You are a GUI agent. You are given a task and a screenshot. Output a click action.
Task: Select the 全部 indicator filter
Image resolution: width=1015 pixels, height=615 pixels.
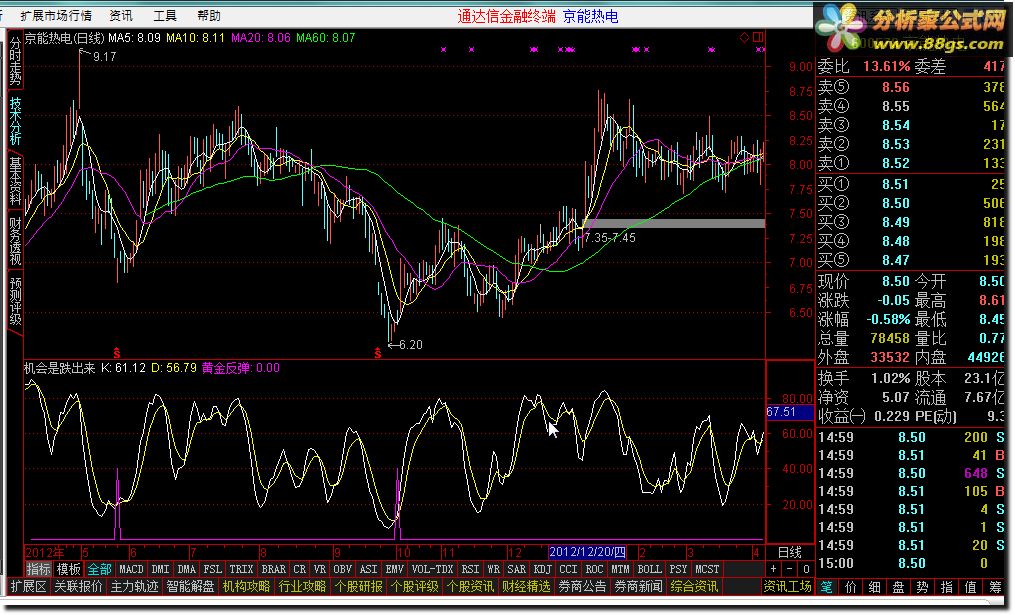(x=100, y=569)
